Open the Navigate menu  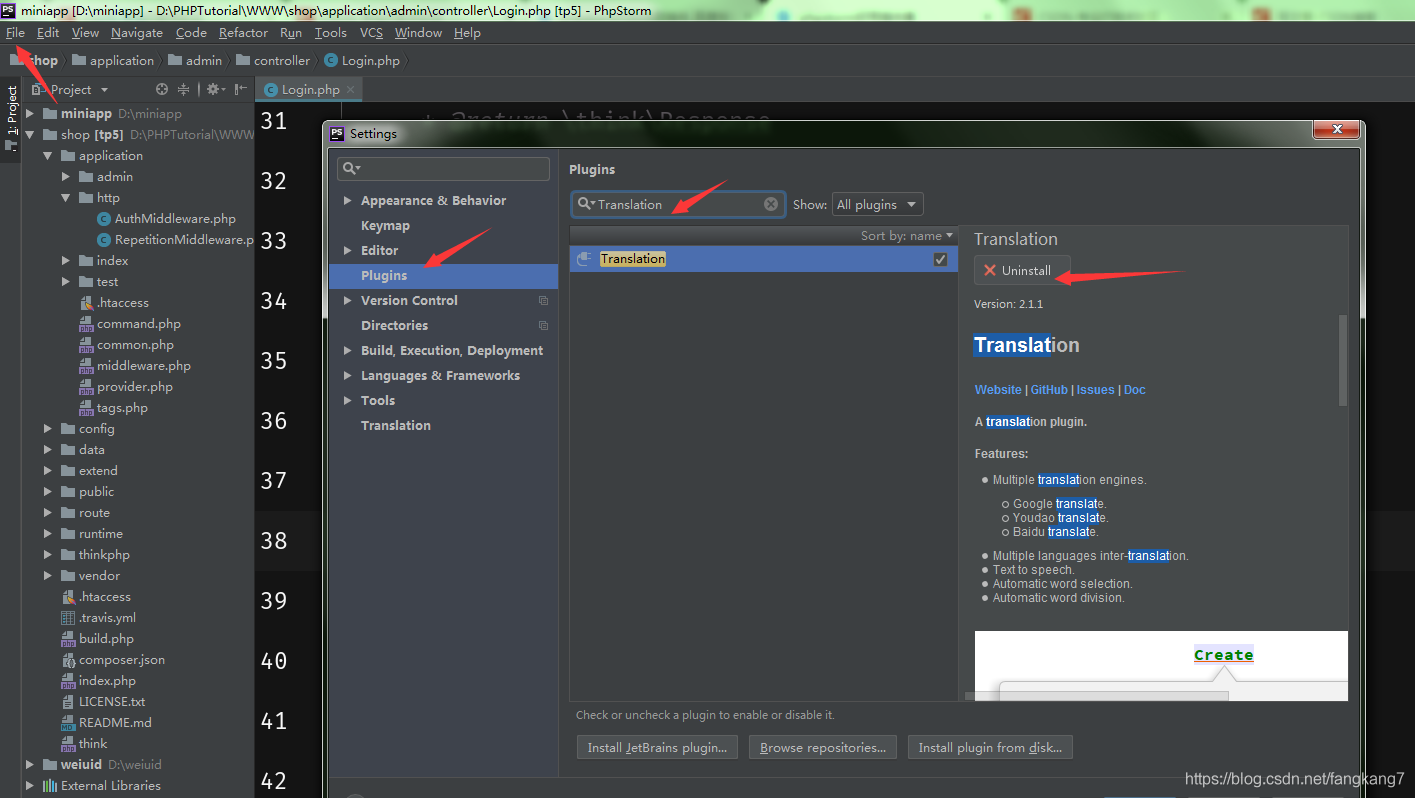coord(137,33)
